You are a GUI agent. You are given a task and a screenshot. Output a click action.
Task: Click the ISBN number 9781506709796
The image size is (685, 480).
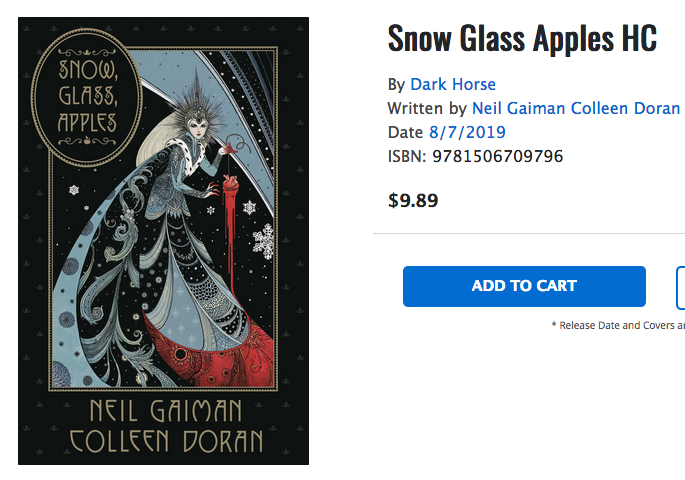(496, 156)
